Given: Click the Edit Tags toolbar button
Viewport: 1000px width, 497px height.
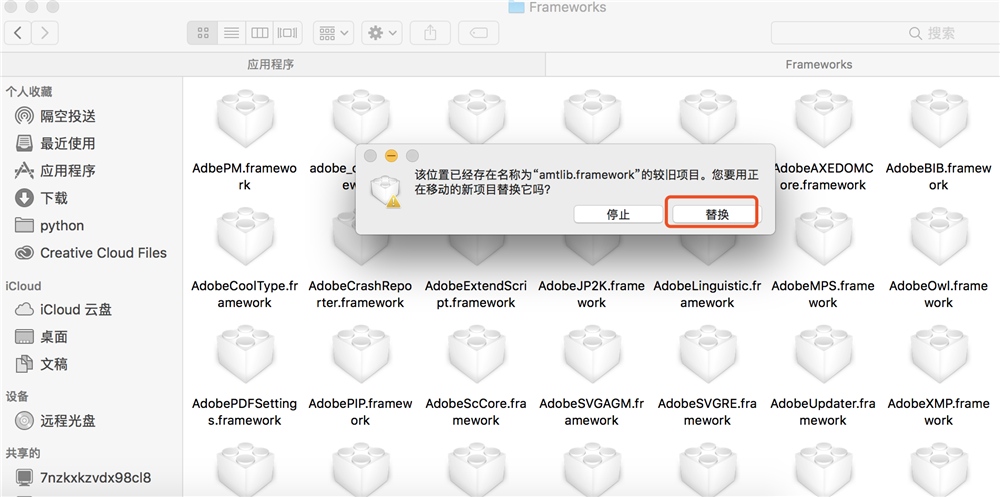Looking at the screenshot, I should coord(478,33).
